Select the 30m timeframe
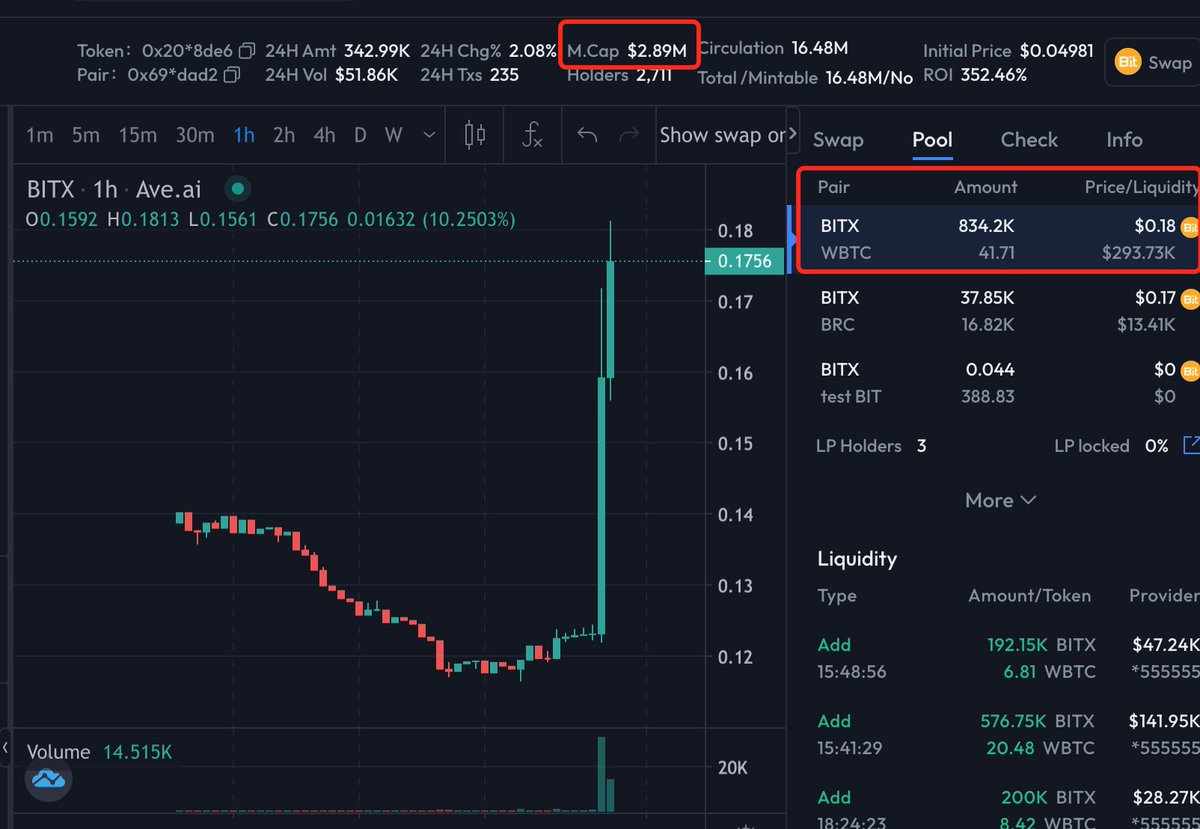Screen dimensions: 1200x829 point(194,135)
